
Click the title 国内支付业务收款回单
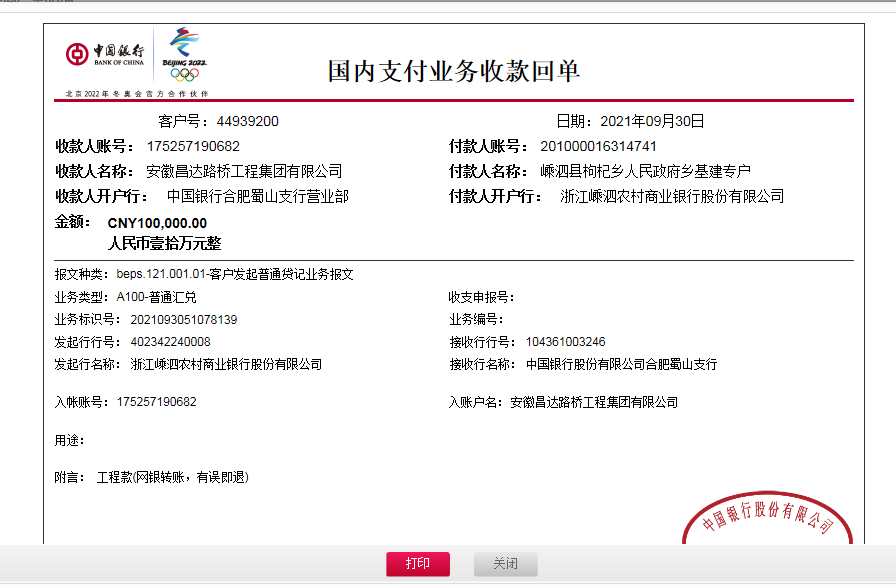454,71
